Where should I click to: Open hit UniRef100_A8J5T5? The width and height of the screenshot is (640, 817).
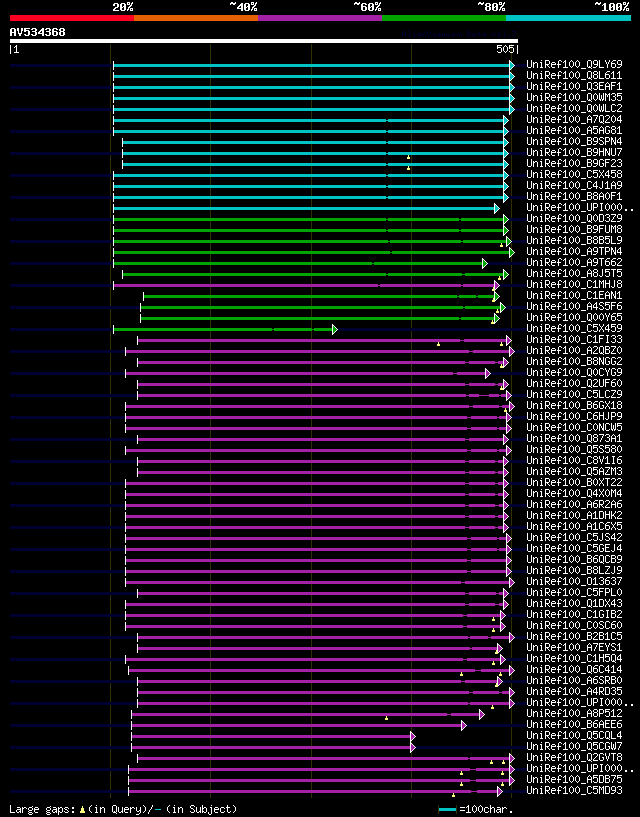[x=574, y=274]
